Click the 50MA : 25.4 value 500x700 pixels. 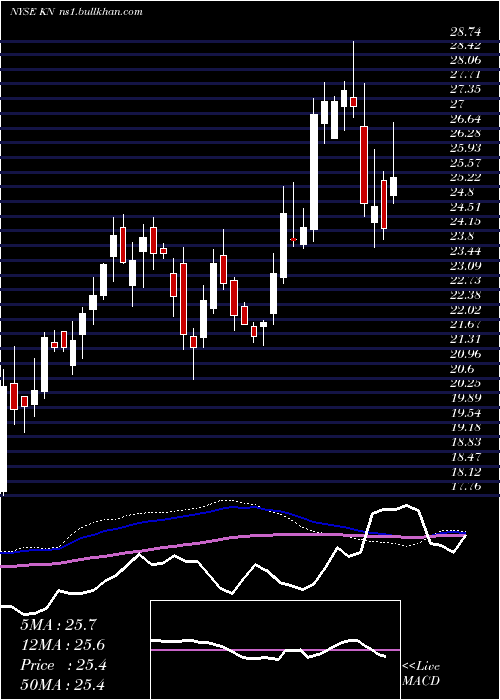63,685
